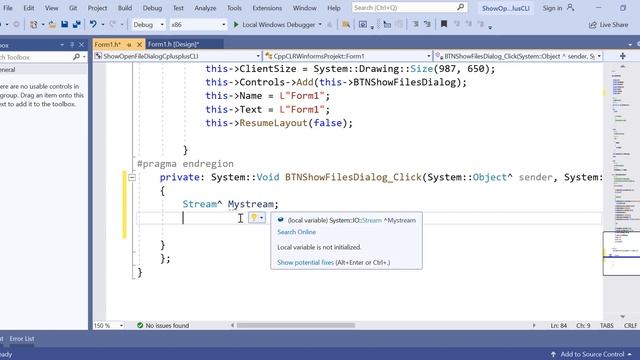Click the TABS indicator in status bar
The width and height of the screenshot is (640, 360).
(607, 325)
